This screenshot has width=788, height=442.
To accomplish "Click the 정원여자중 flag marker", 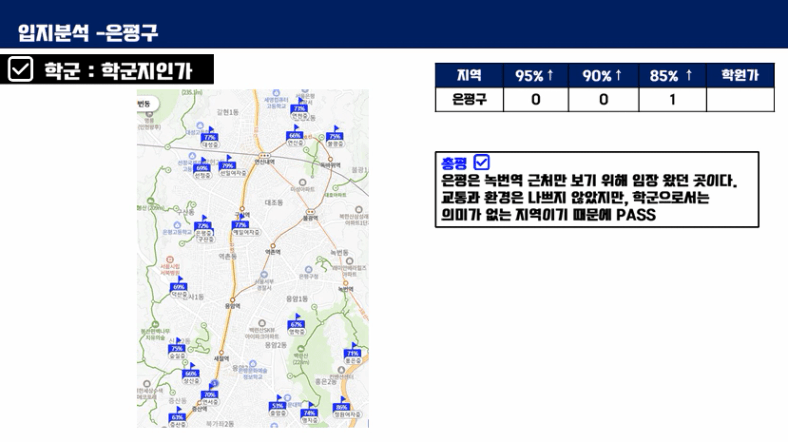I will pos(344,407).
